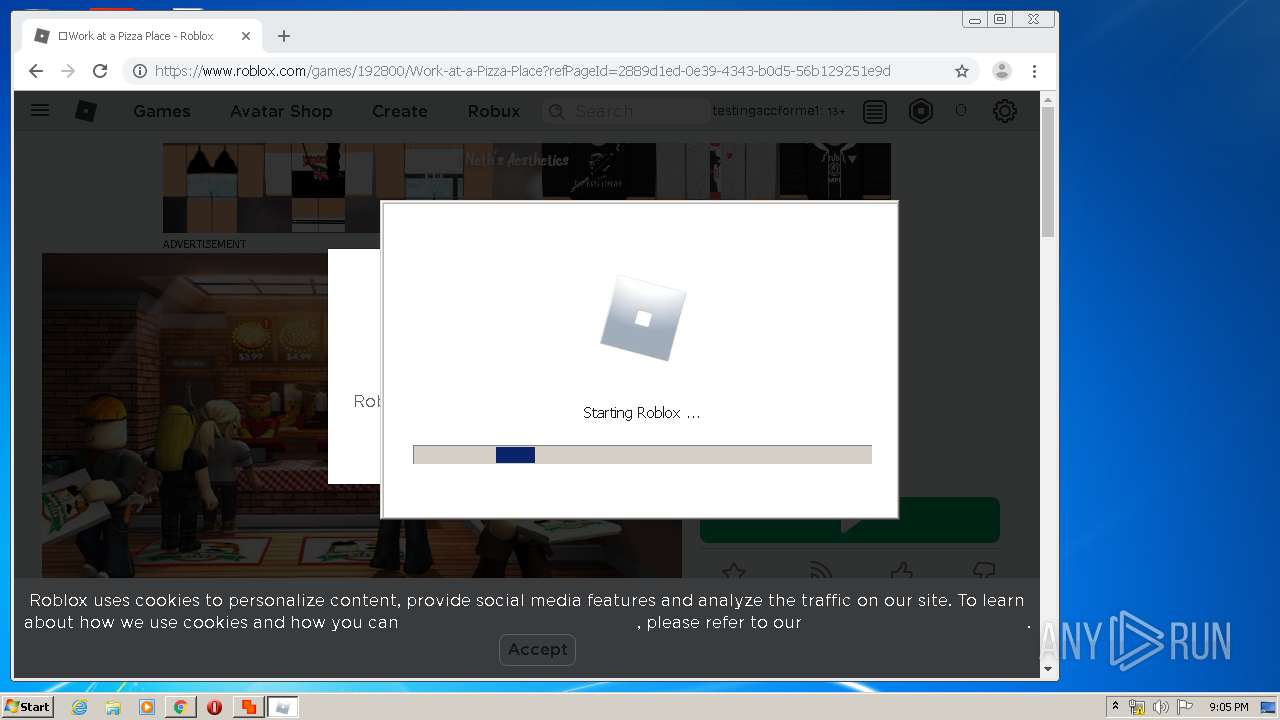Screen dimensions: 1280x720
Task: Dislike the game with thumbs down
Action: click(985, 571)
